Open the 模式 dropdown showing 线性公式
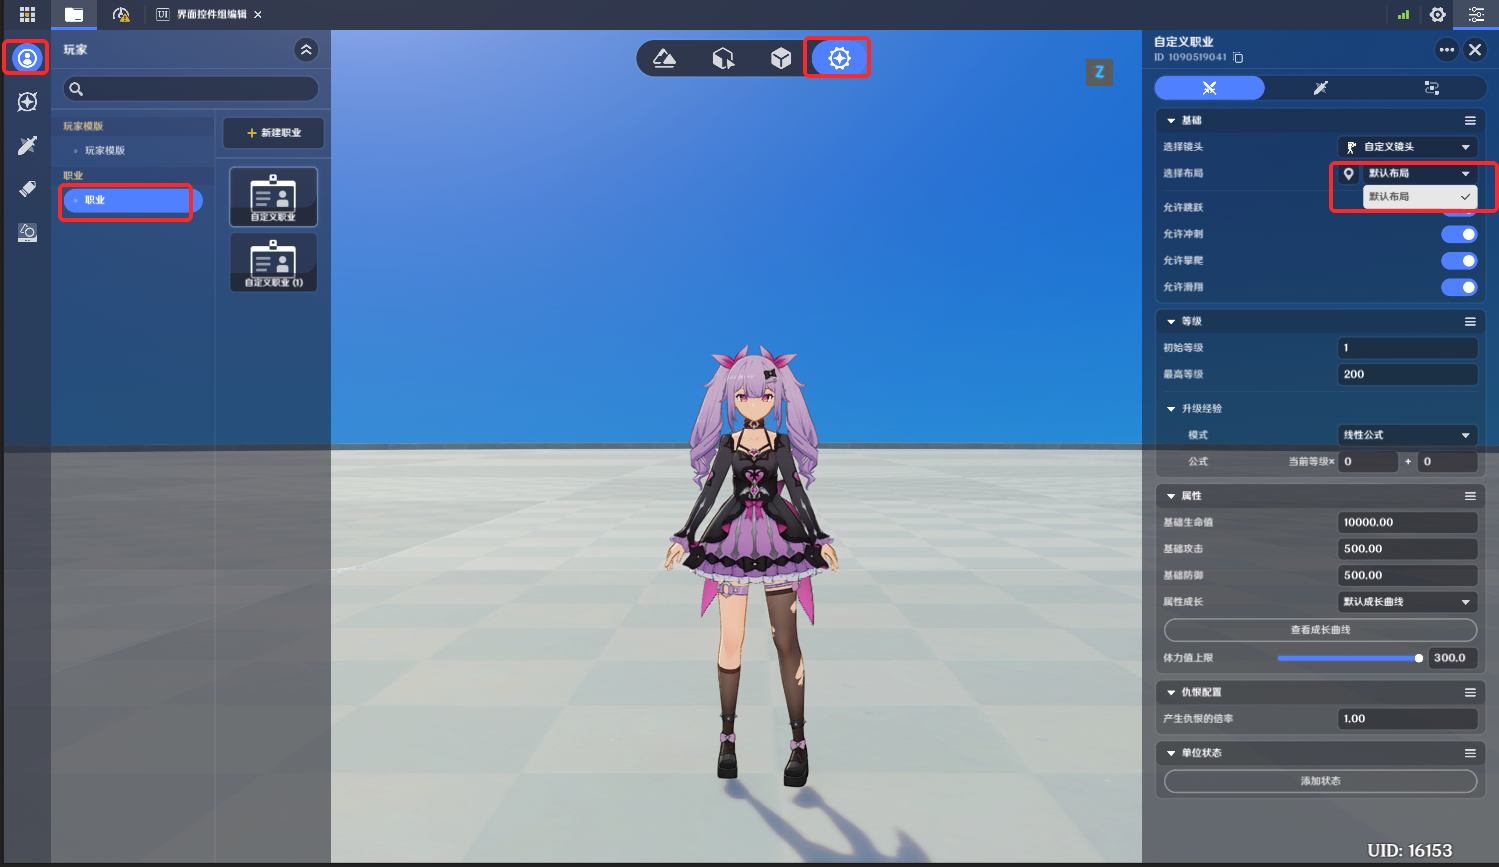 point(1407,435)
